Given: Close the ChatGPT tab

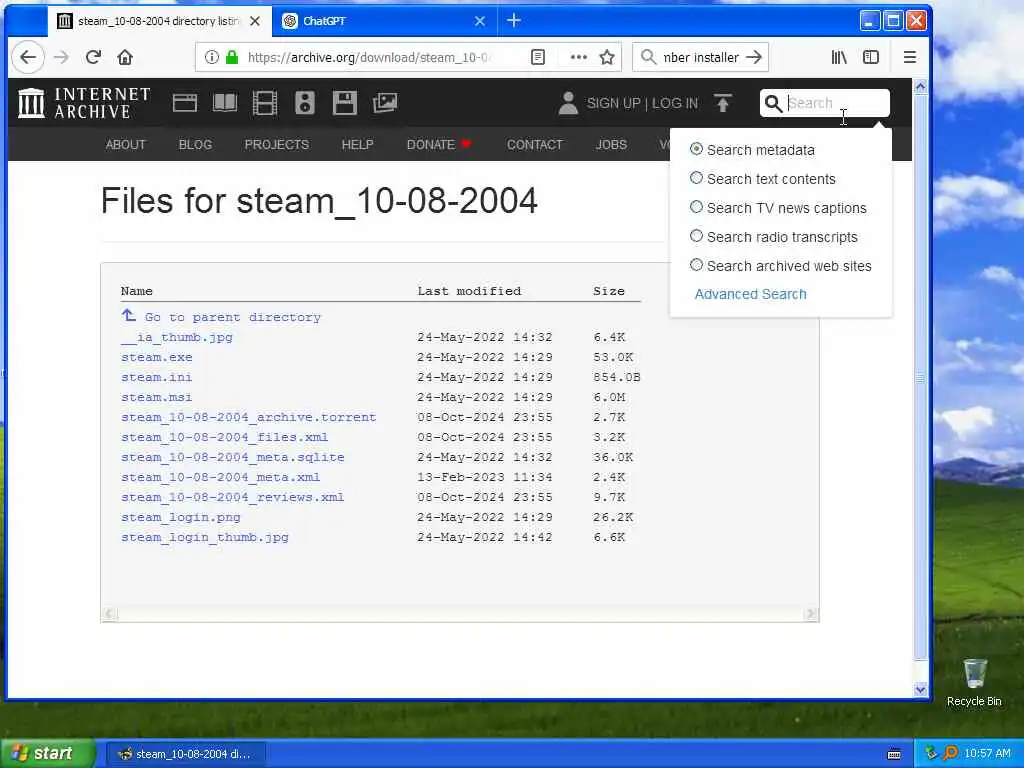Looking at the screenshot, I should 479,21.
